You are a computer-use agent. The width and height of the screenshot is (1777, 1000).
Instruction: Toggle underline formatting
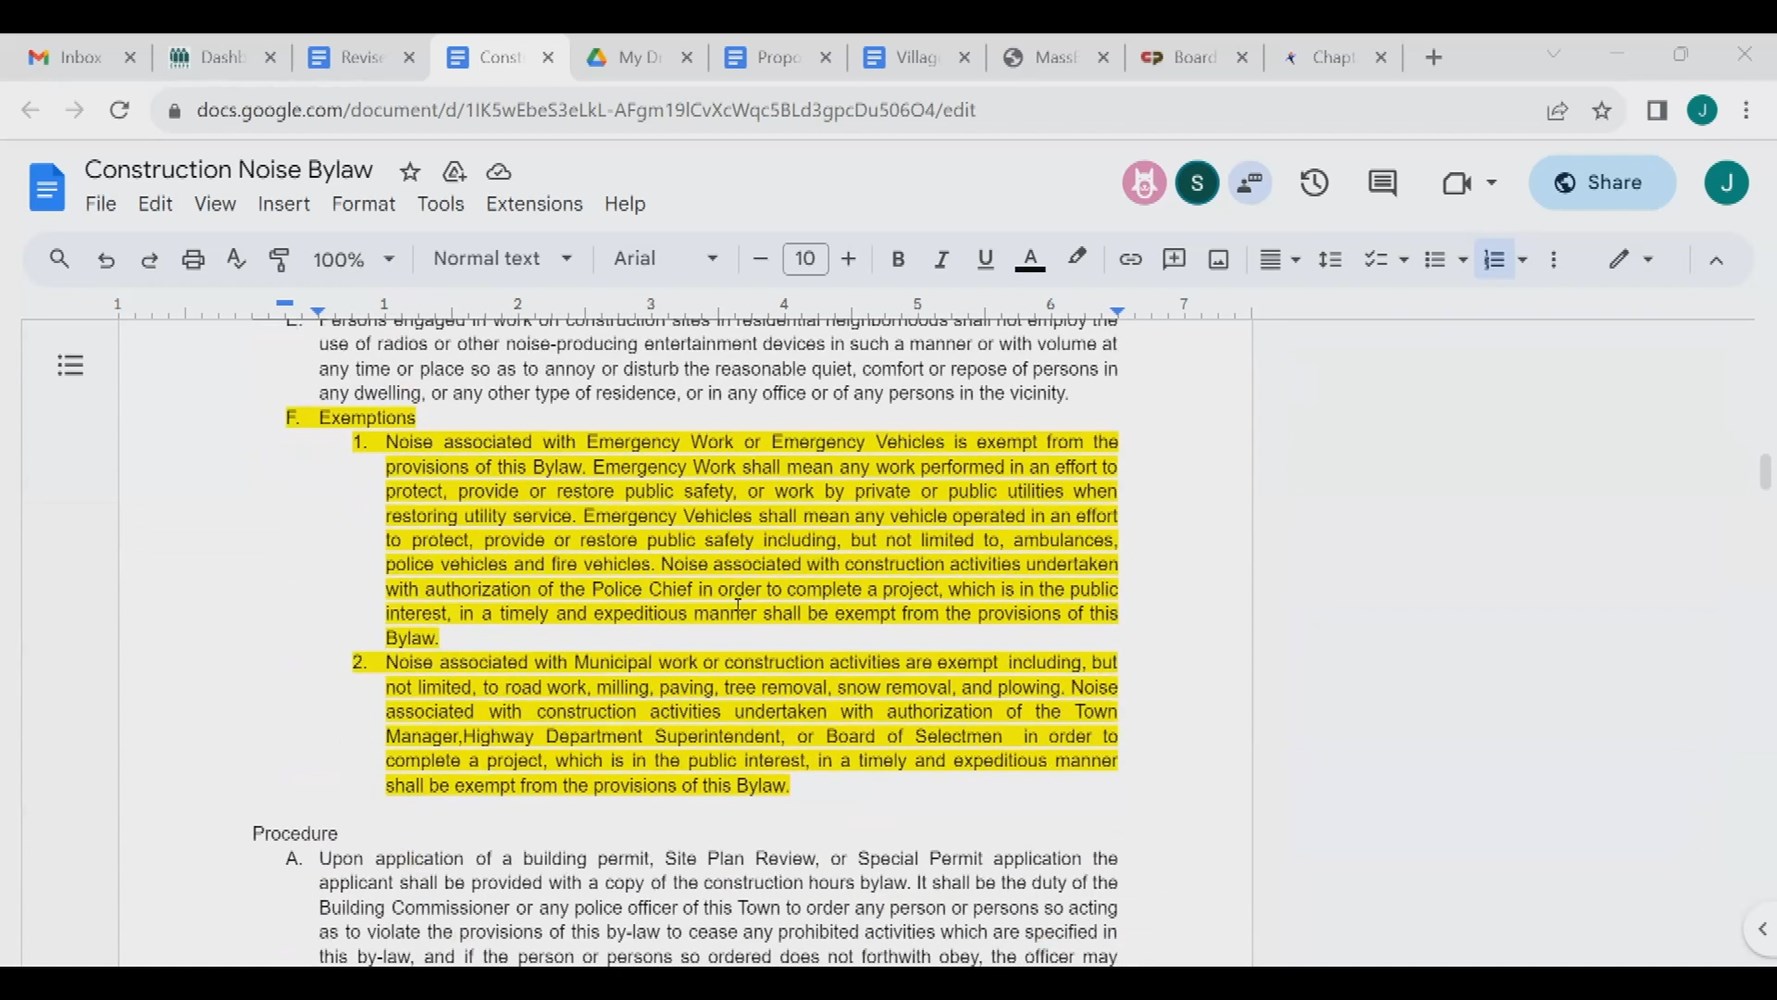coord(985,260)
